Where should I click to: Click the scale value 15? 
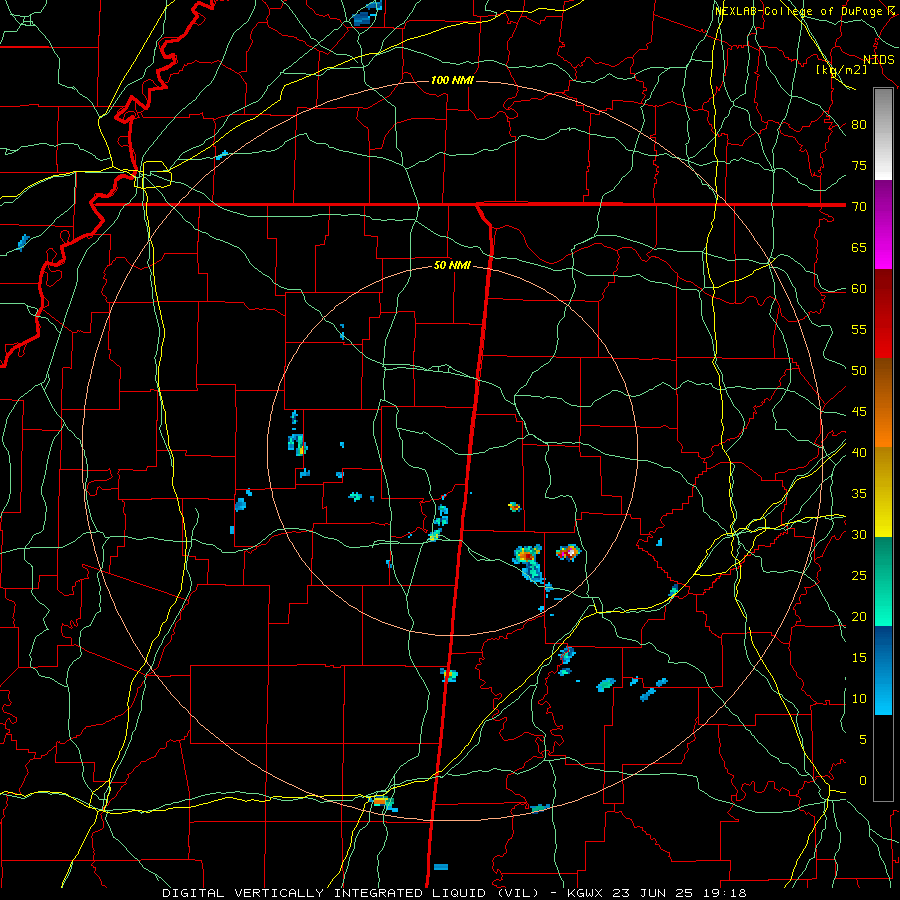tap(859, 657)
